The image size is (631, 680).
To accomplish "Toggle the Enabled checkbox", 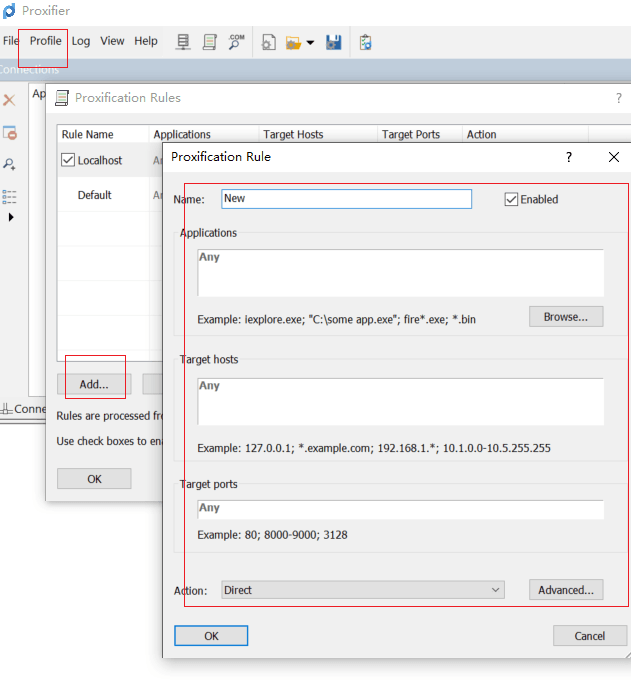I will [511, 199].
